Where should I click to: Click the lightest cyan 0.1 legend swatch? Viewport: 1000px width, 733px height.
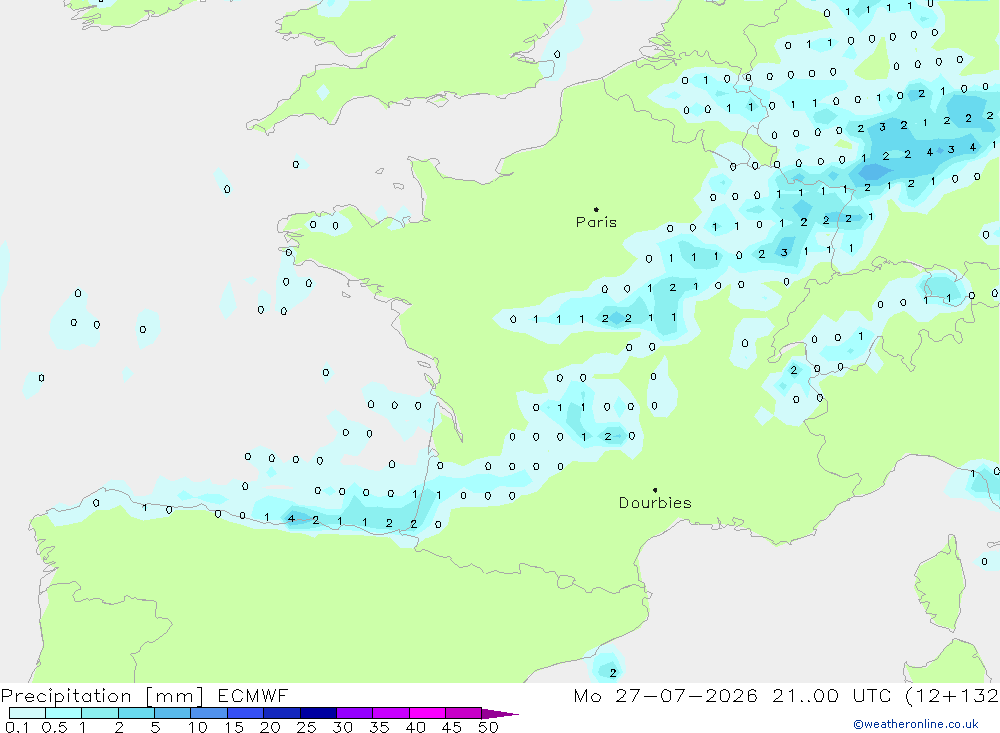tap(27, 713)
